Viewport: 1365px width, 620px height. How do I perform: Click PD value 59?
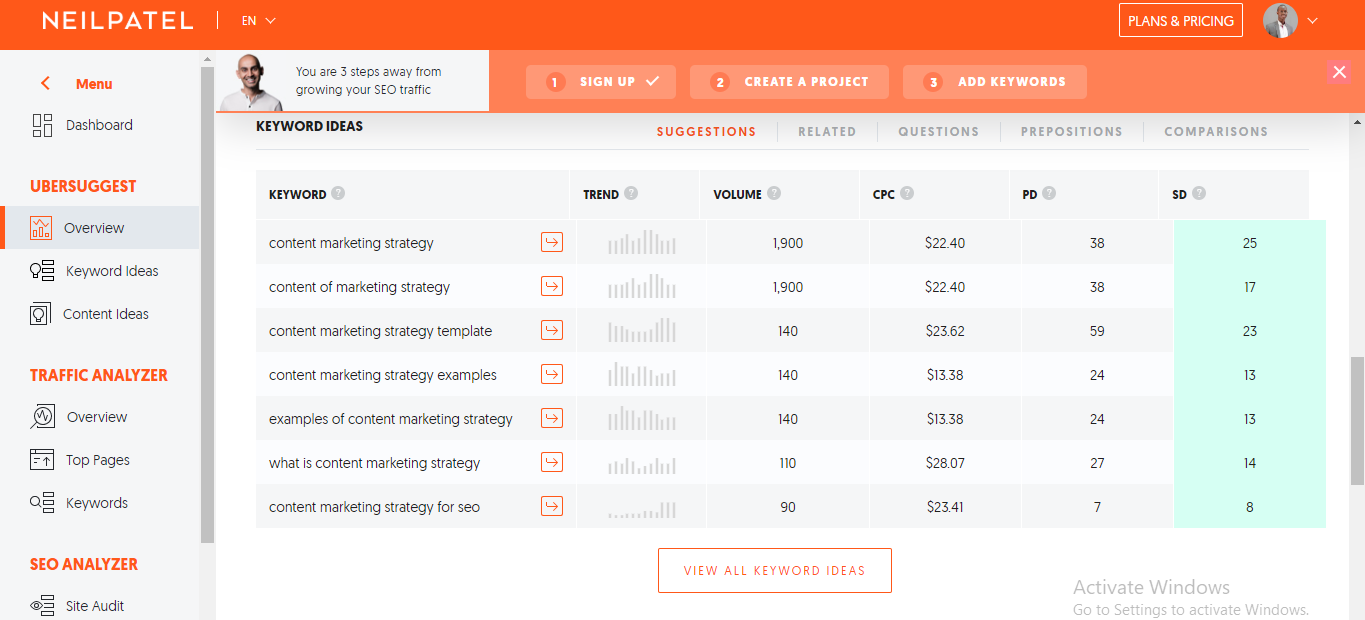1097,331
